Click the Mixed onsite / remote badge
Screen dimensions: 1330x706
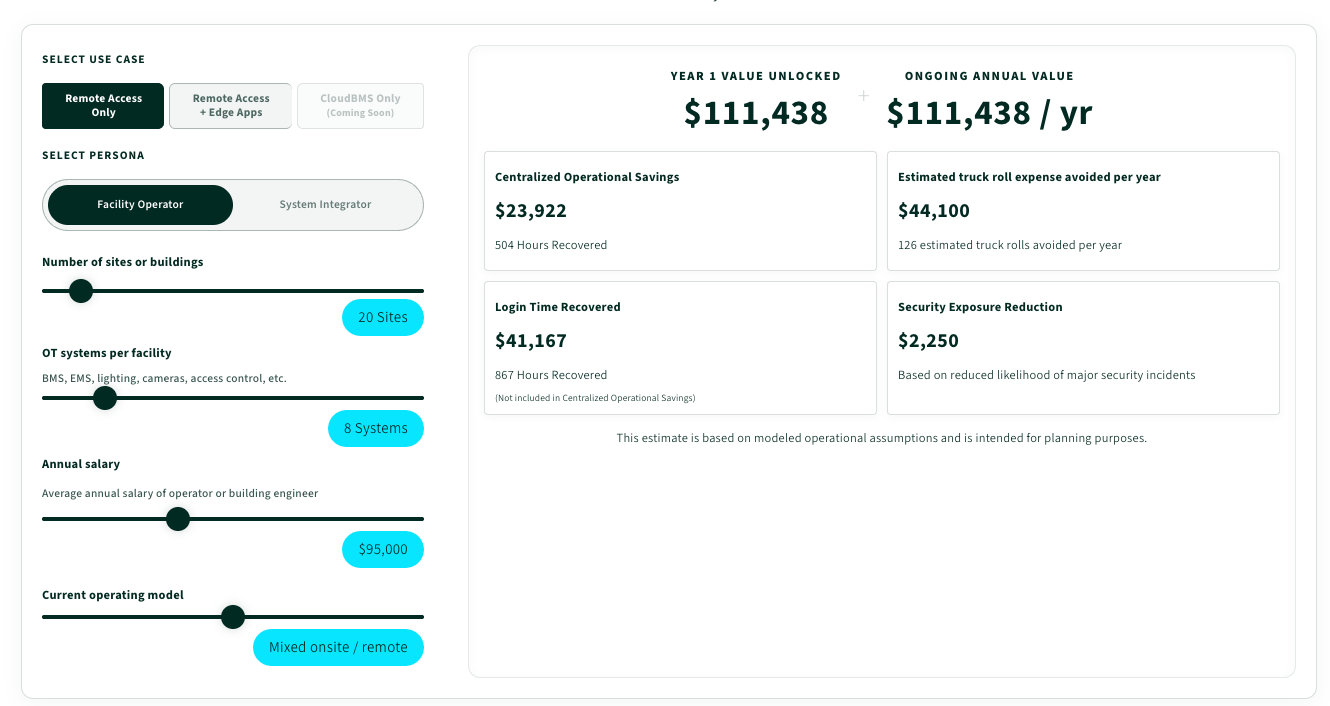(338, 647)
